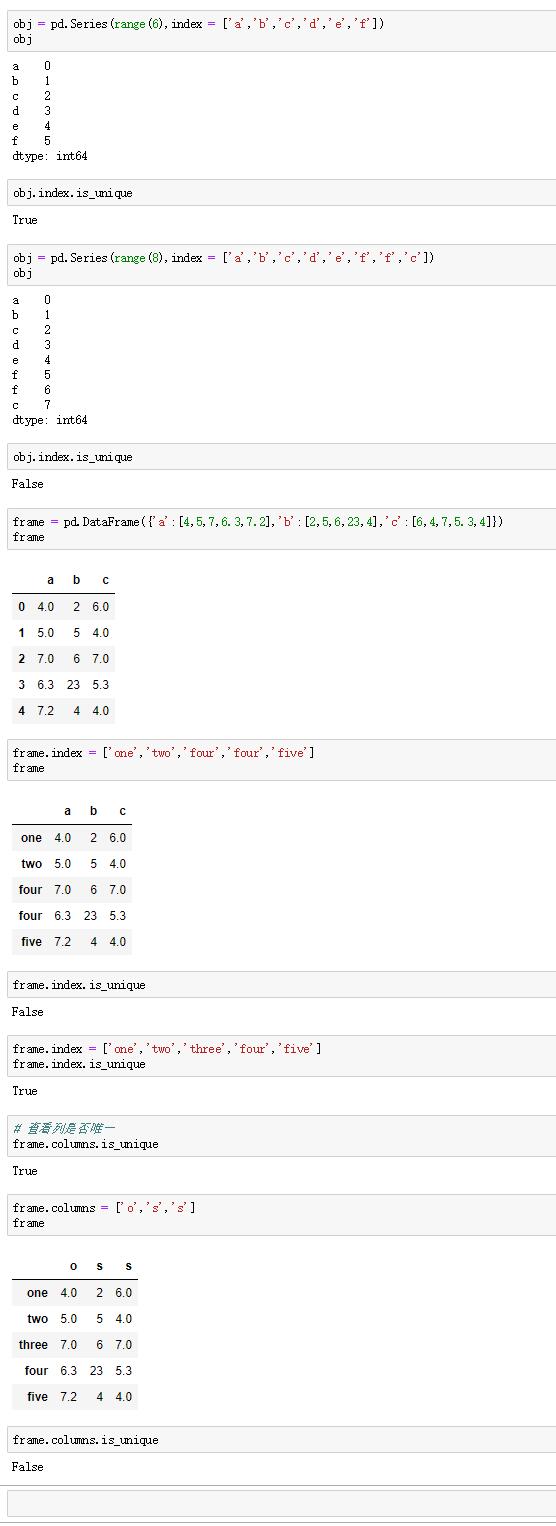Click the cell with pd.Series(range(8))
This screenshot has width=556, height=1526.
point(282,265)
